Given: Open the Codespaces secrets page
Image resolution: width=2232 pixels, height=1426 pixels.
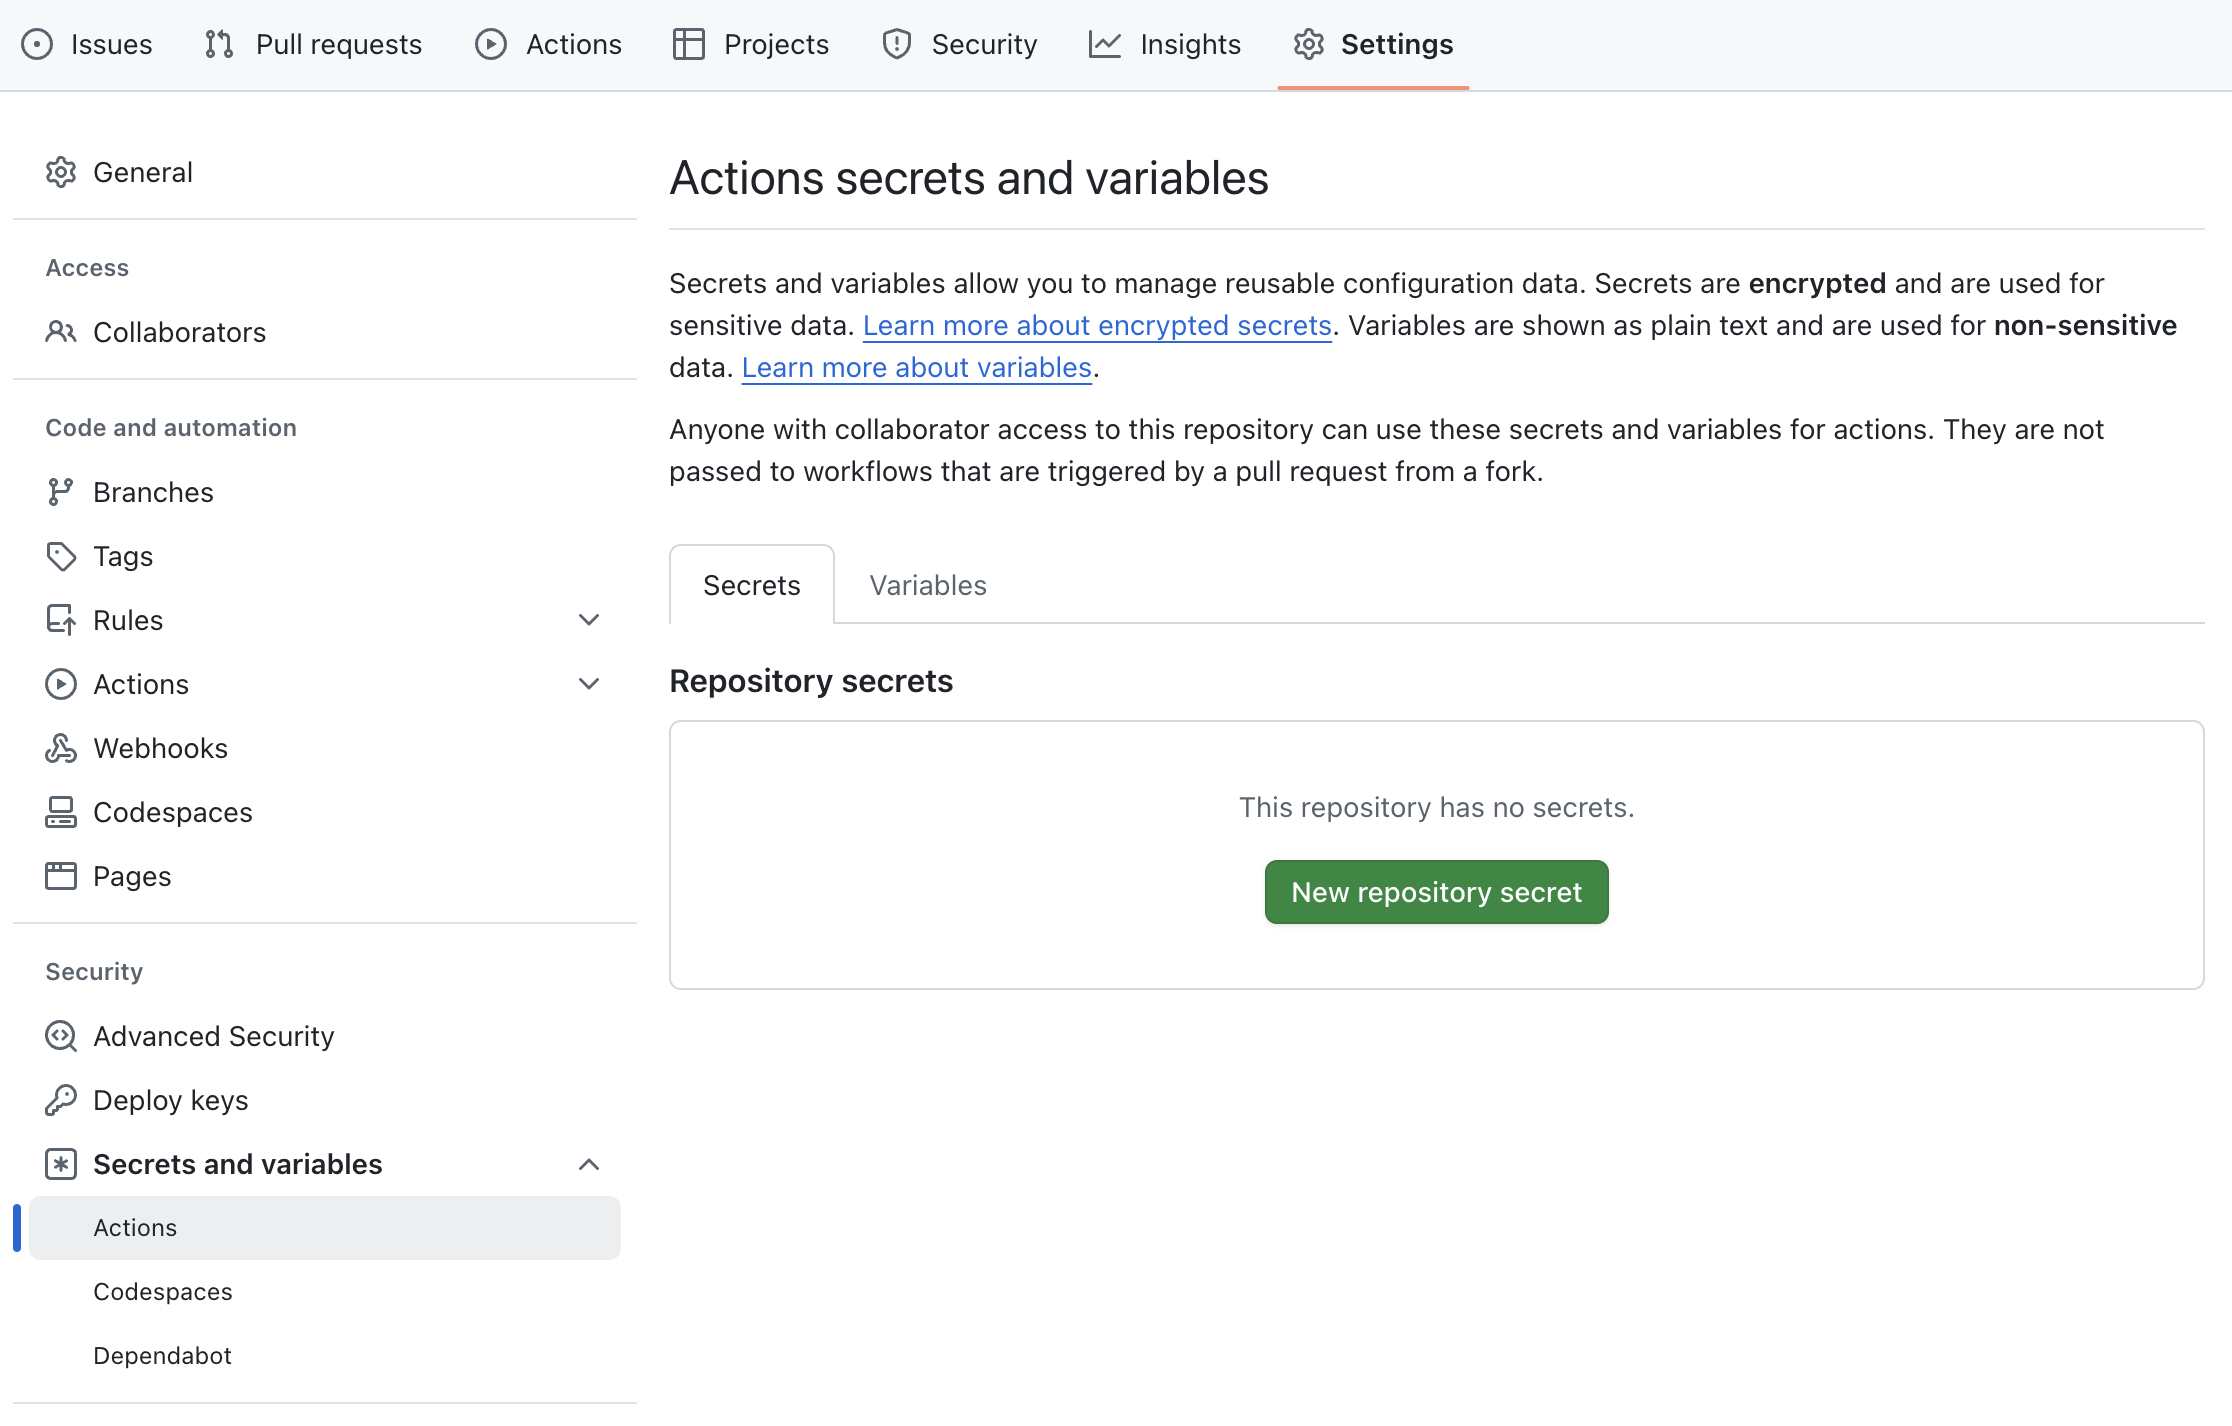Looking at the screenshot, I should pyautogui.click(x=163, y=1291).
